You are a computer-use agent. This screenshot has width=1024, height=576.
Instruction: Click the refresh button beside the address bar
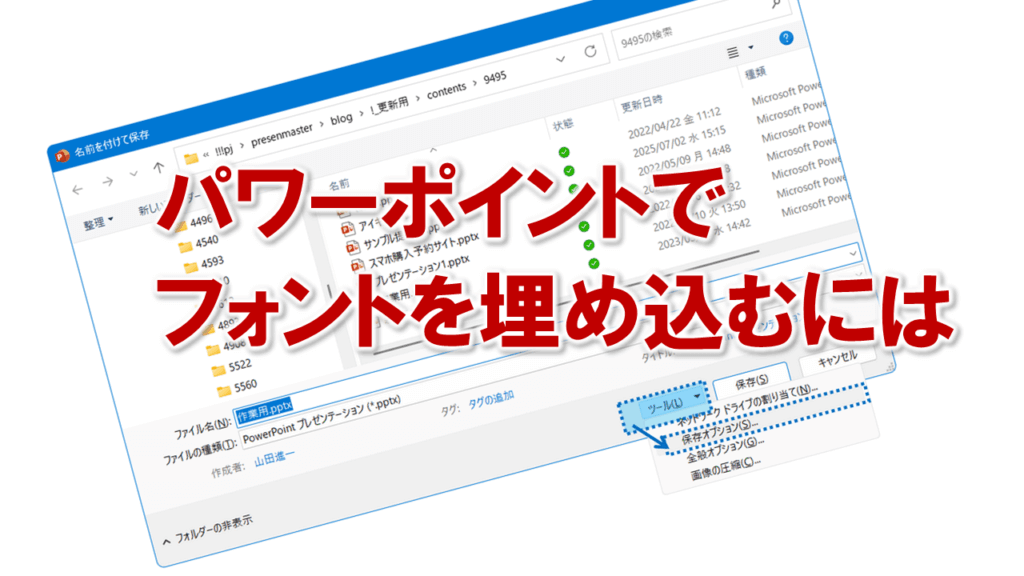tap(591, 50)
